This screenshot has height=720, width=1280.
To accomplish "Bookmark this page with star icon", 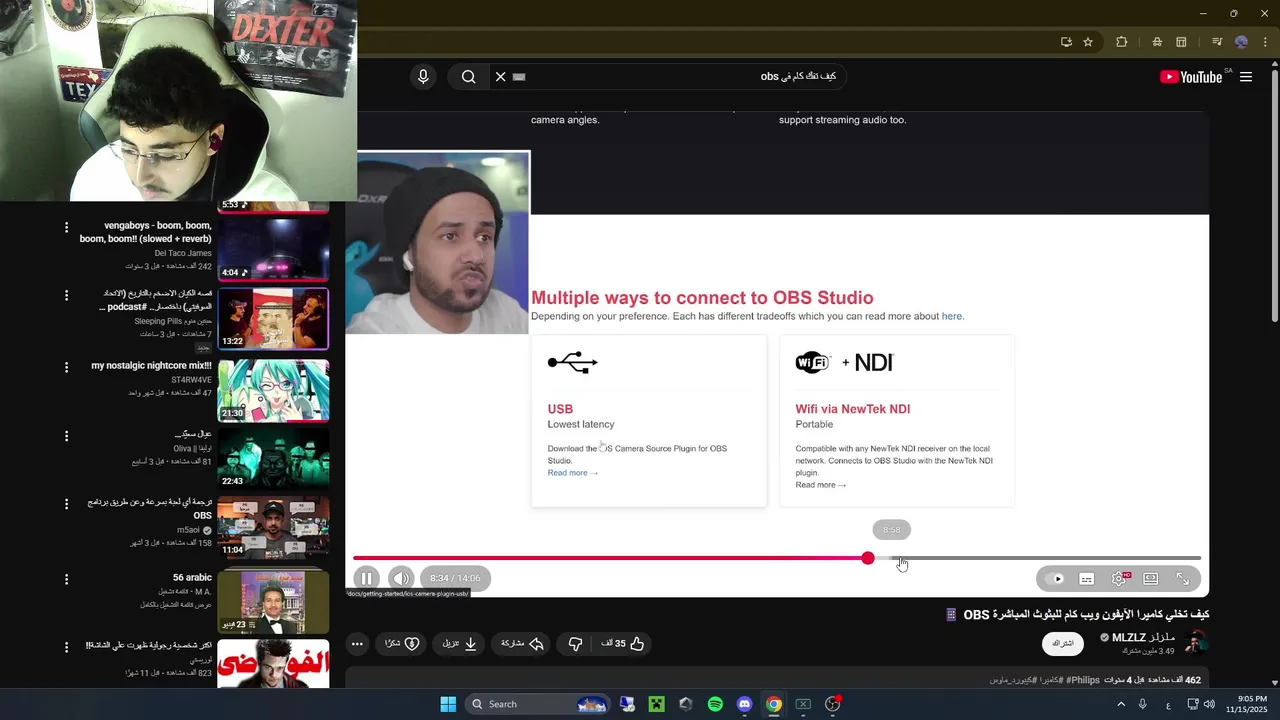I will [1088, 42].
